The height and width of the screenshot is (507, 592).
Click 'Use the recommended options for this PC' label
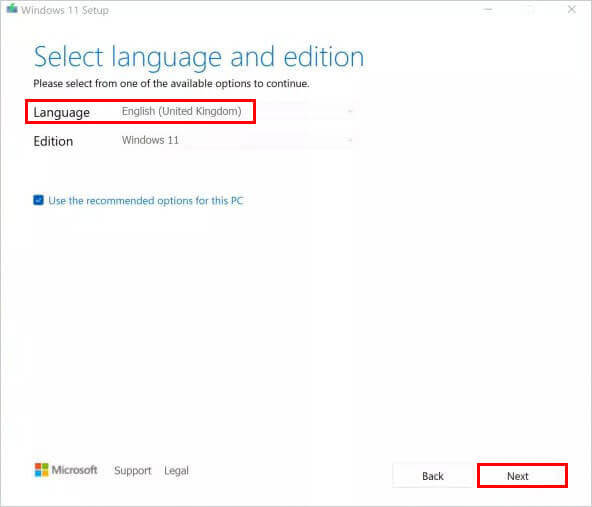pyautogui.click(x=145, y=200)
